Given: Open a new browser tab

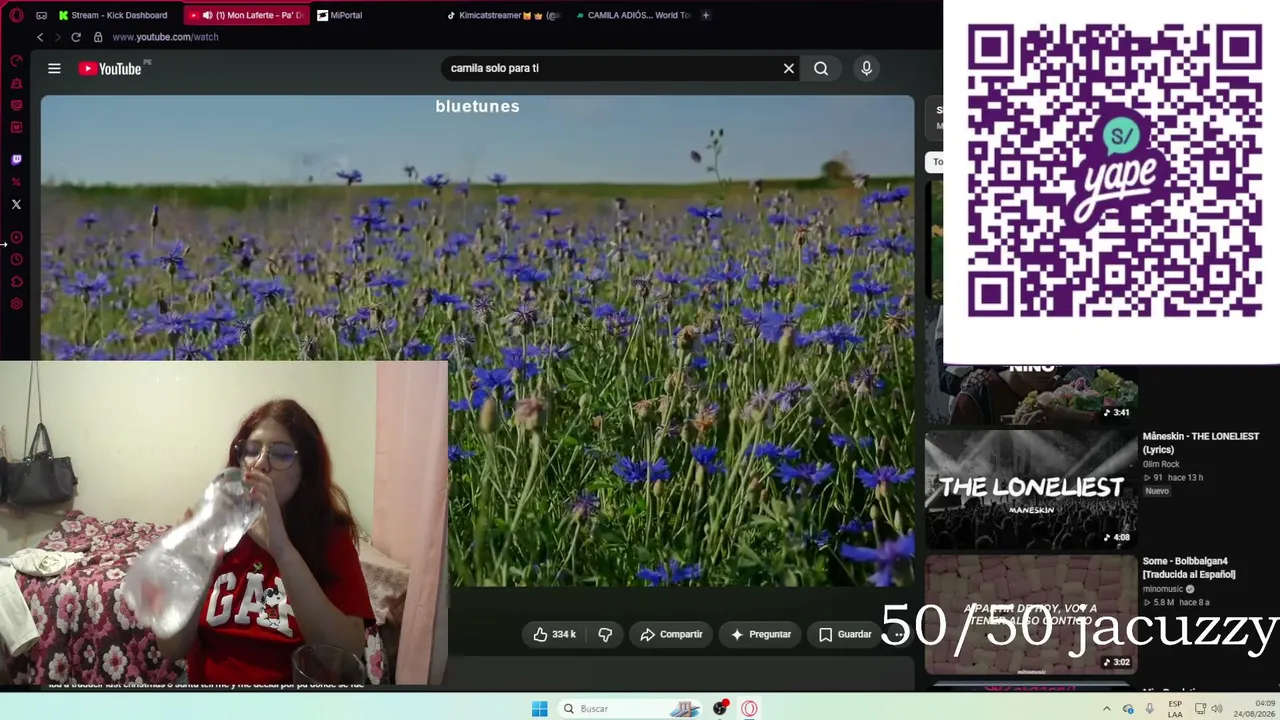Looking at the screenshot, I should [706, 15].
